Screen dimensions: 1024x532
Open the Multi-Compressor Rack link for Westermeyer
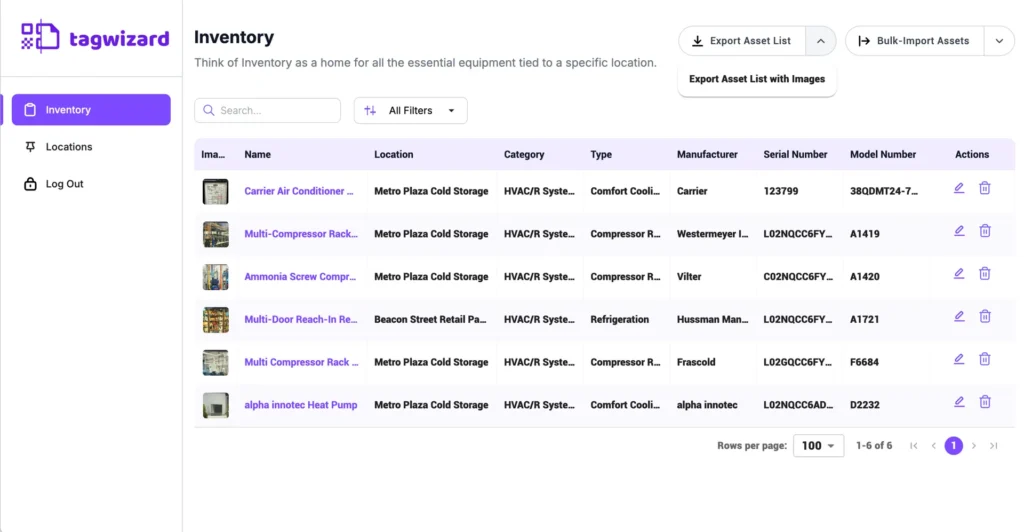pyautogui.click(x=301, y=234)
